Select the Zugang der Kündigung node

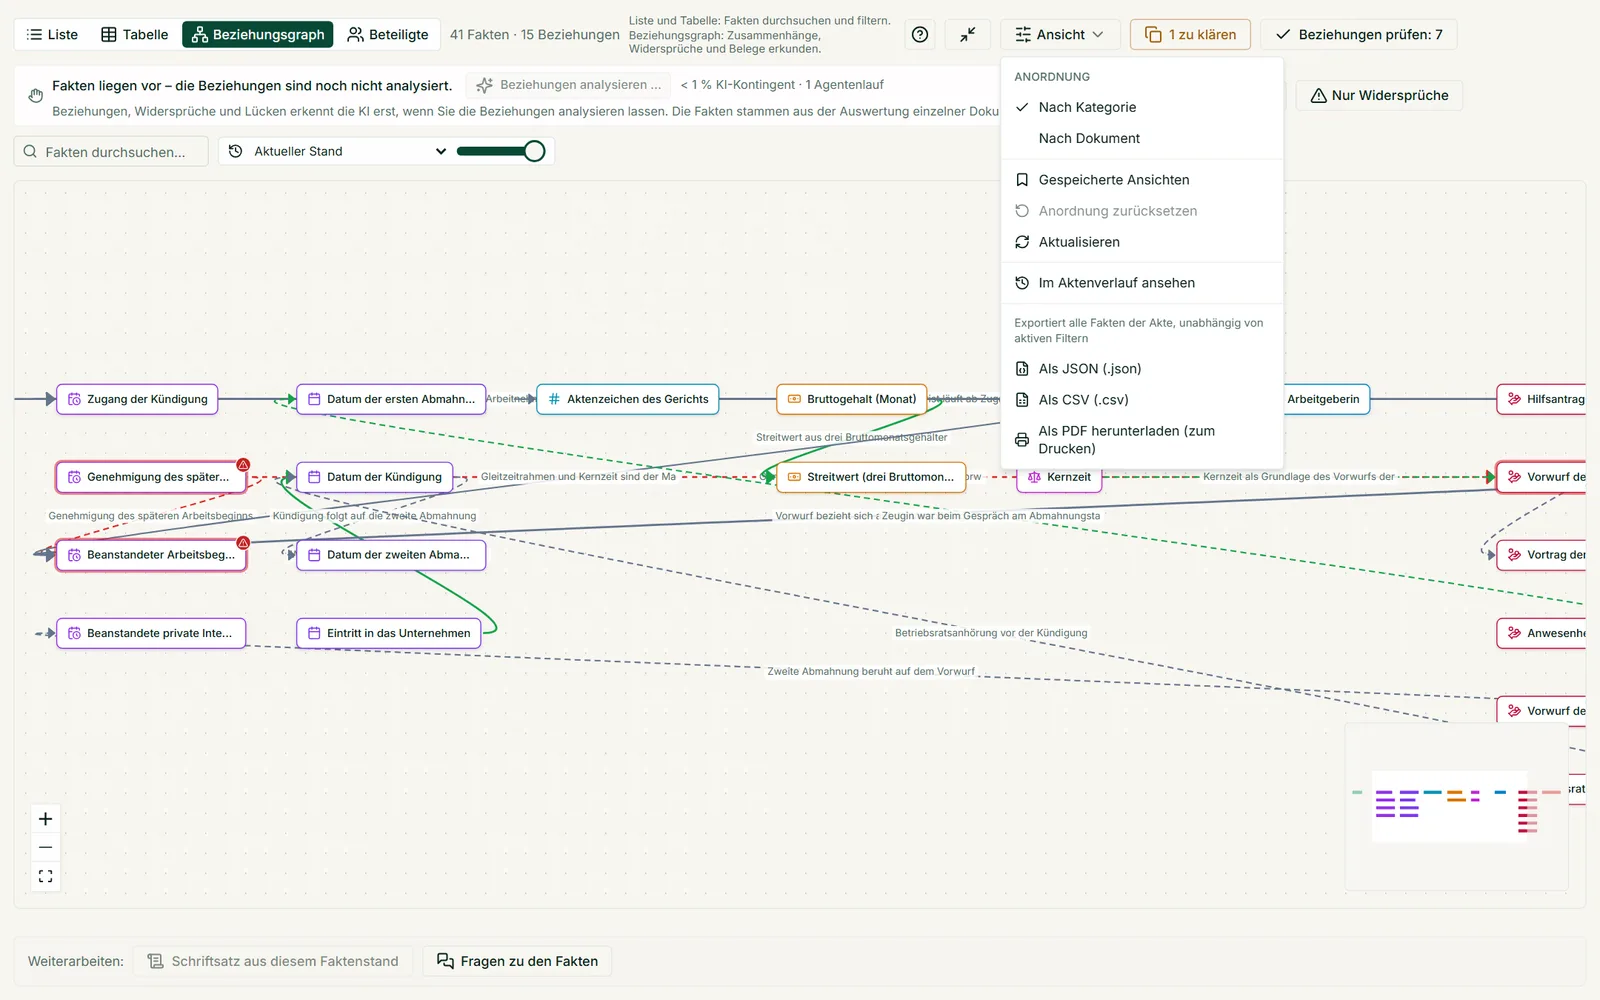click(138, 399)
